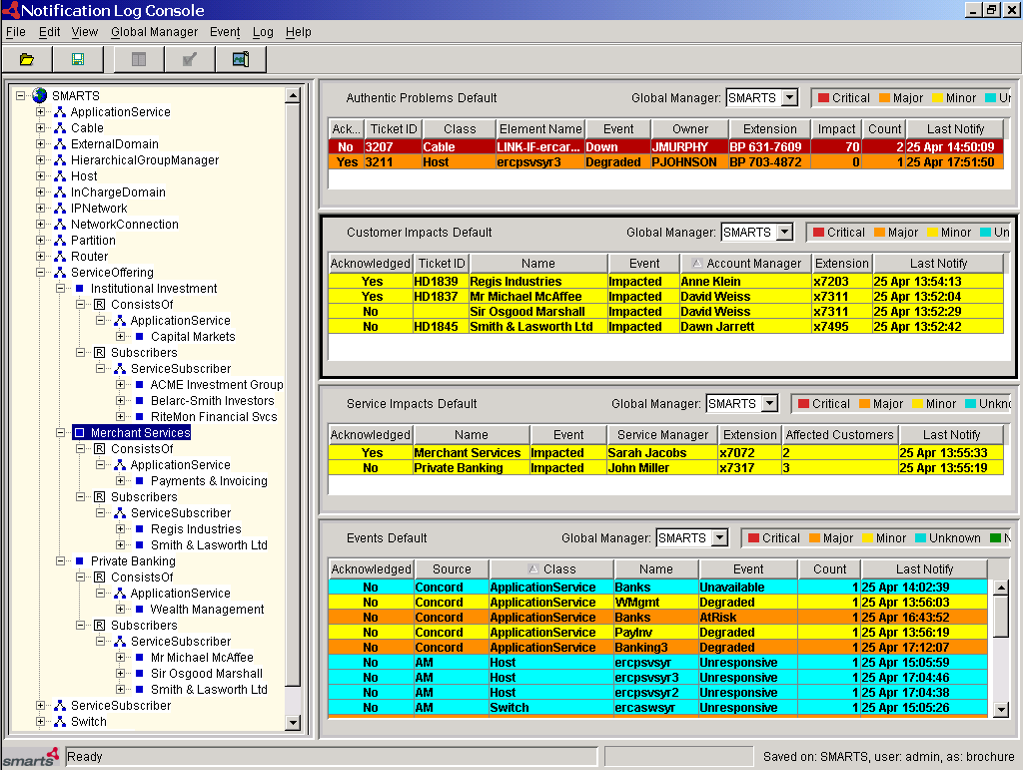Click the Unknown cyan swatch in Events Default
The height and width of the screenshot is (770, 1023).
(x=921, y=538)
